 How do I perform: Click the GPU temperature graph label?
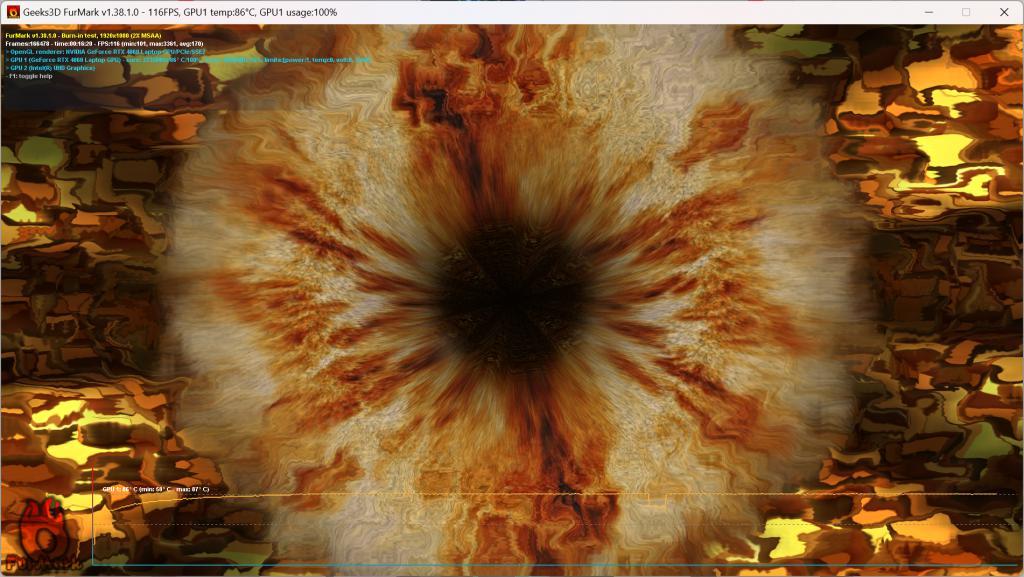coord(155,489)
